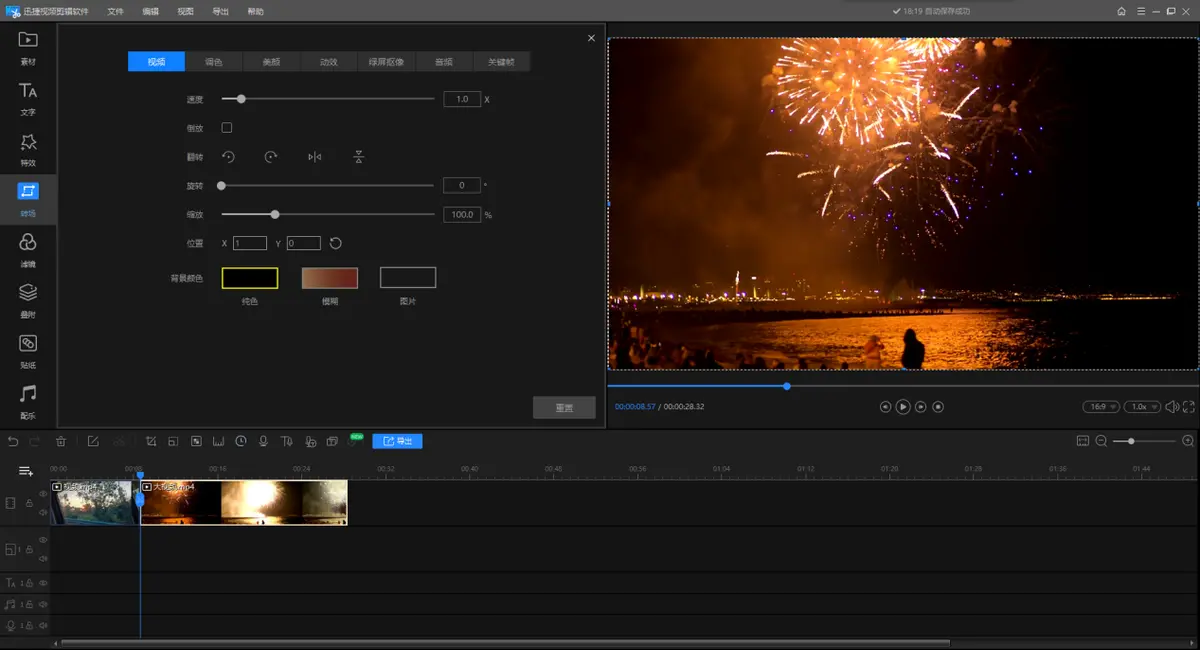The height and width of the screenshot is (650, 1200).
Task: Click the crop tool in timeline toolbar
Action: coord(151,441)
